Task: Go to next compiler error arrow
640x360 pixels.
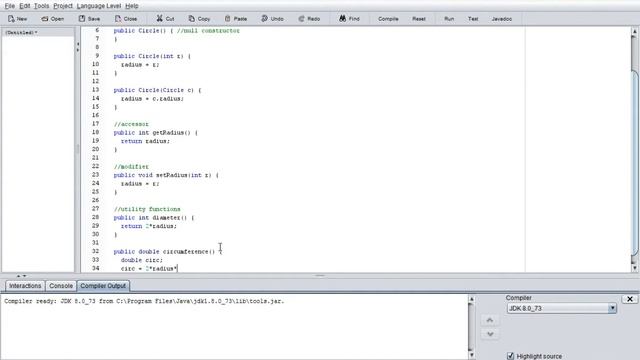Action: click(x=490, y=334)
